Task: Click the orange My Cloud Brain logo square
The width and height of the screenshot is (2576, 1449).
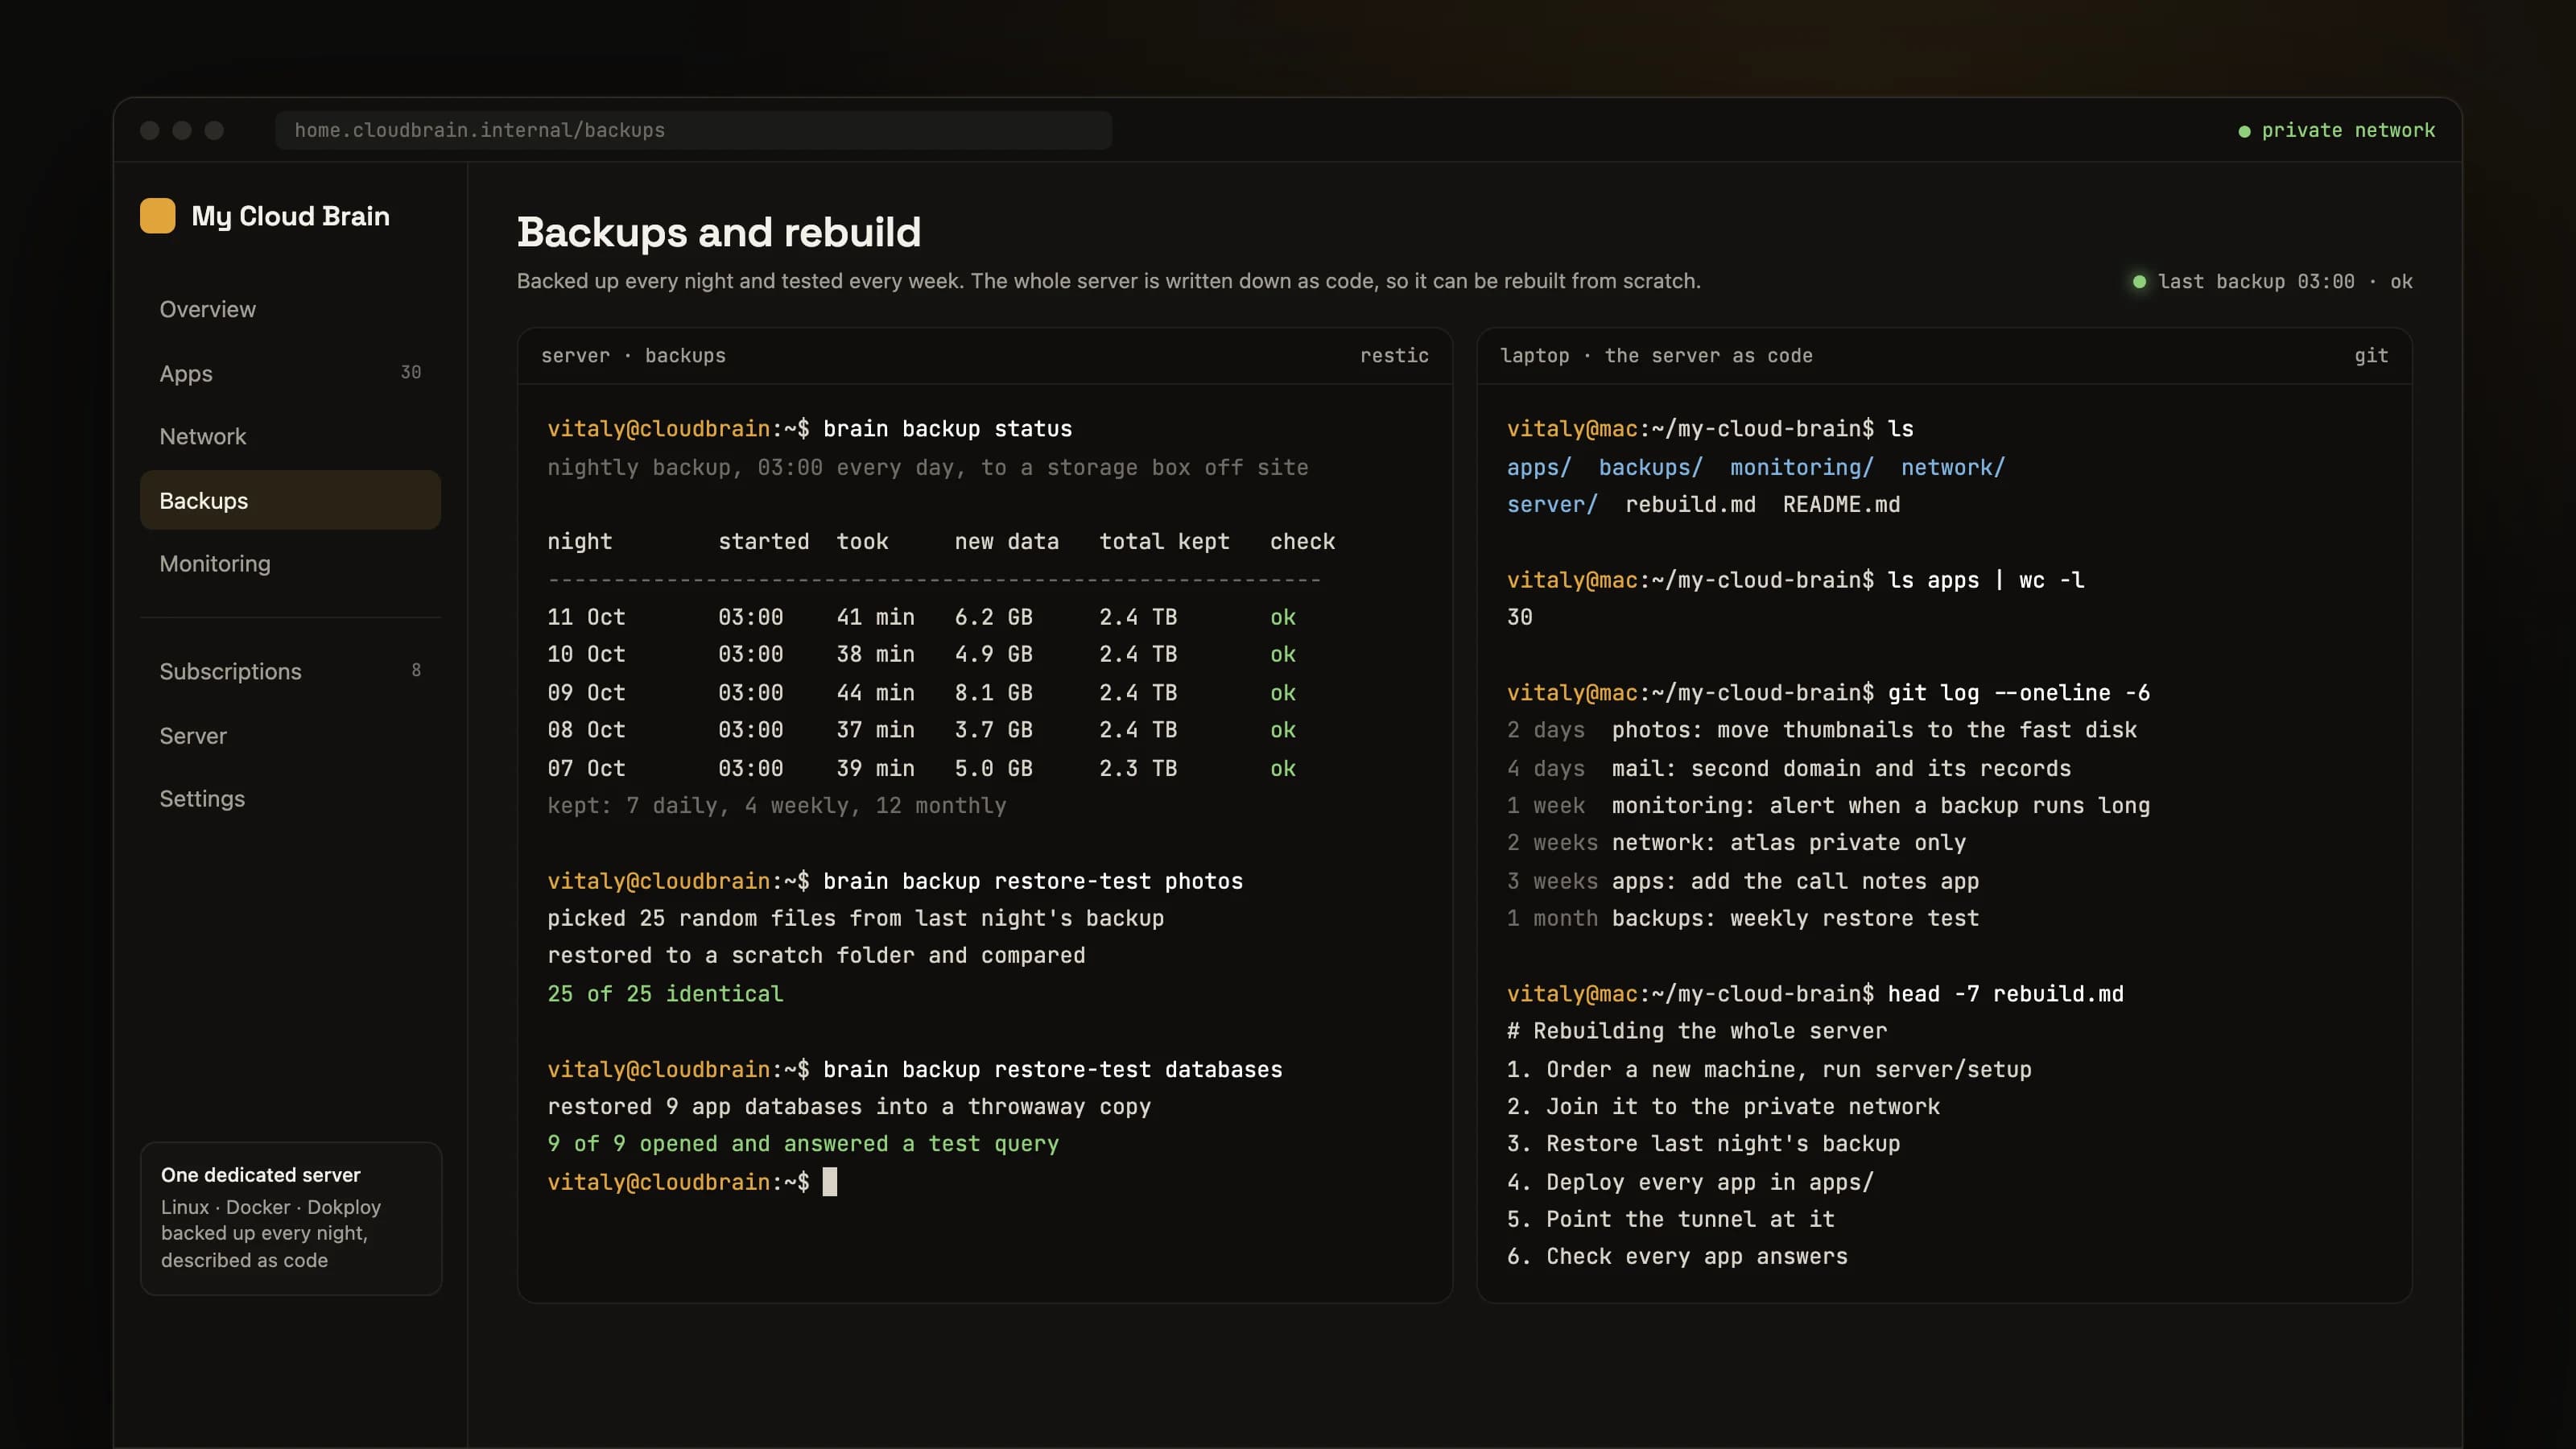Action: (157, 215)
